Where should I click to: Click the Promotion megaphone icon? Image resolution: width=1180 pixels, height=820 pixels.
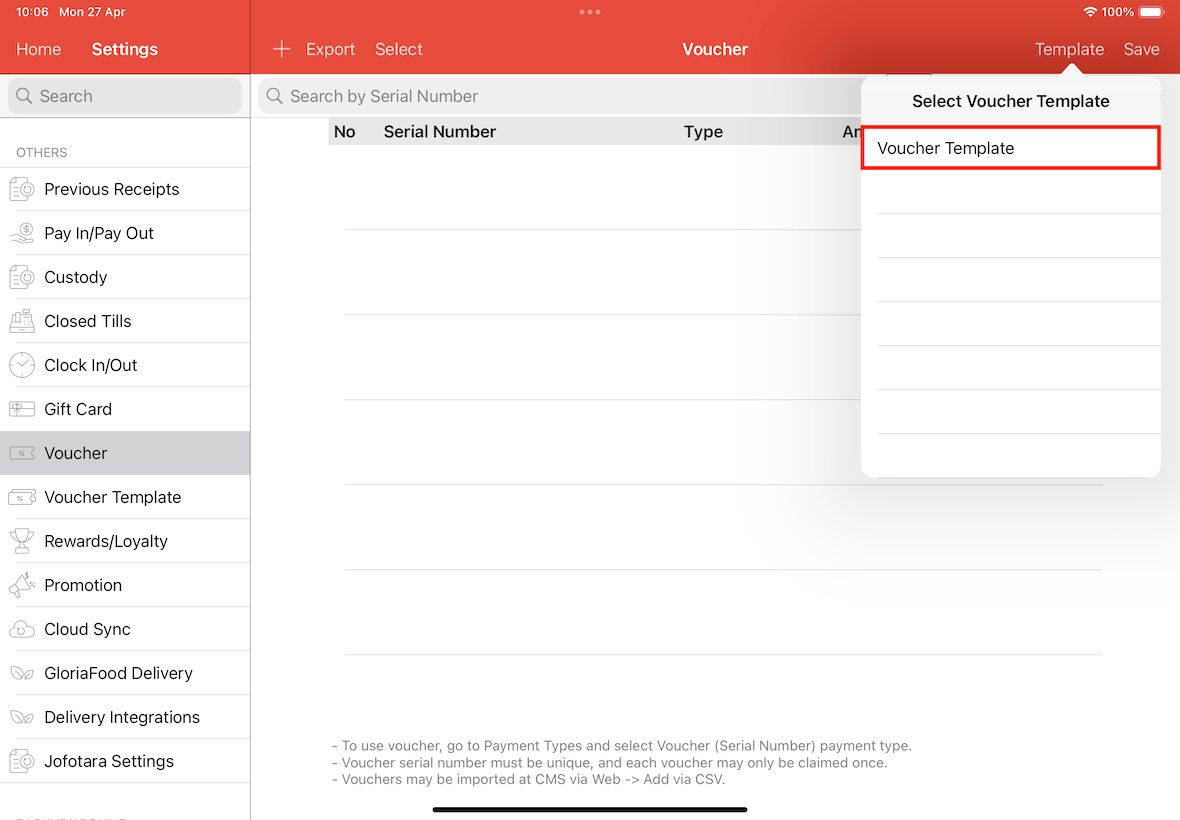click(22, 585)
